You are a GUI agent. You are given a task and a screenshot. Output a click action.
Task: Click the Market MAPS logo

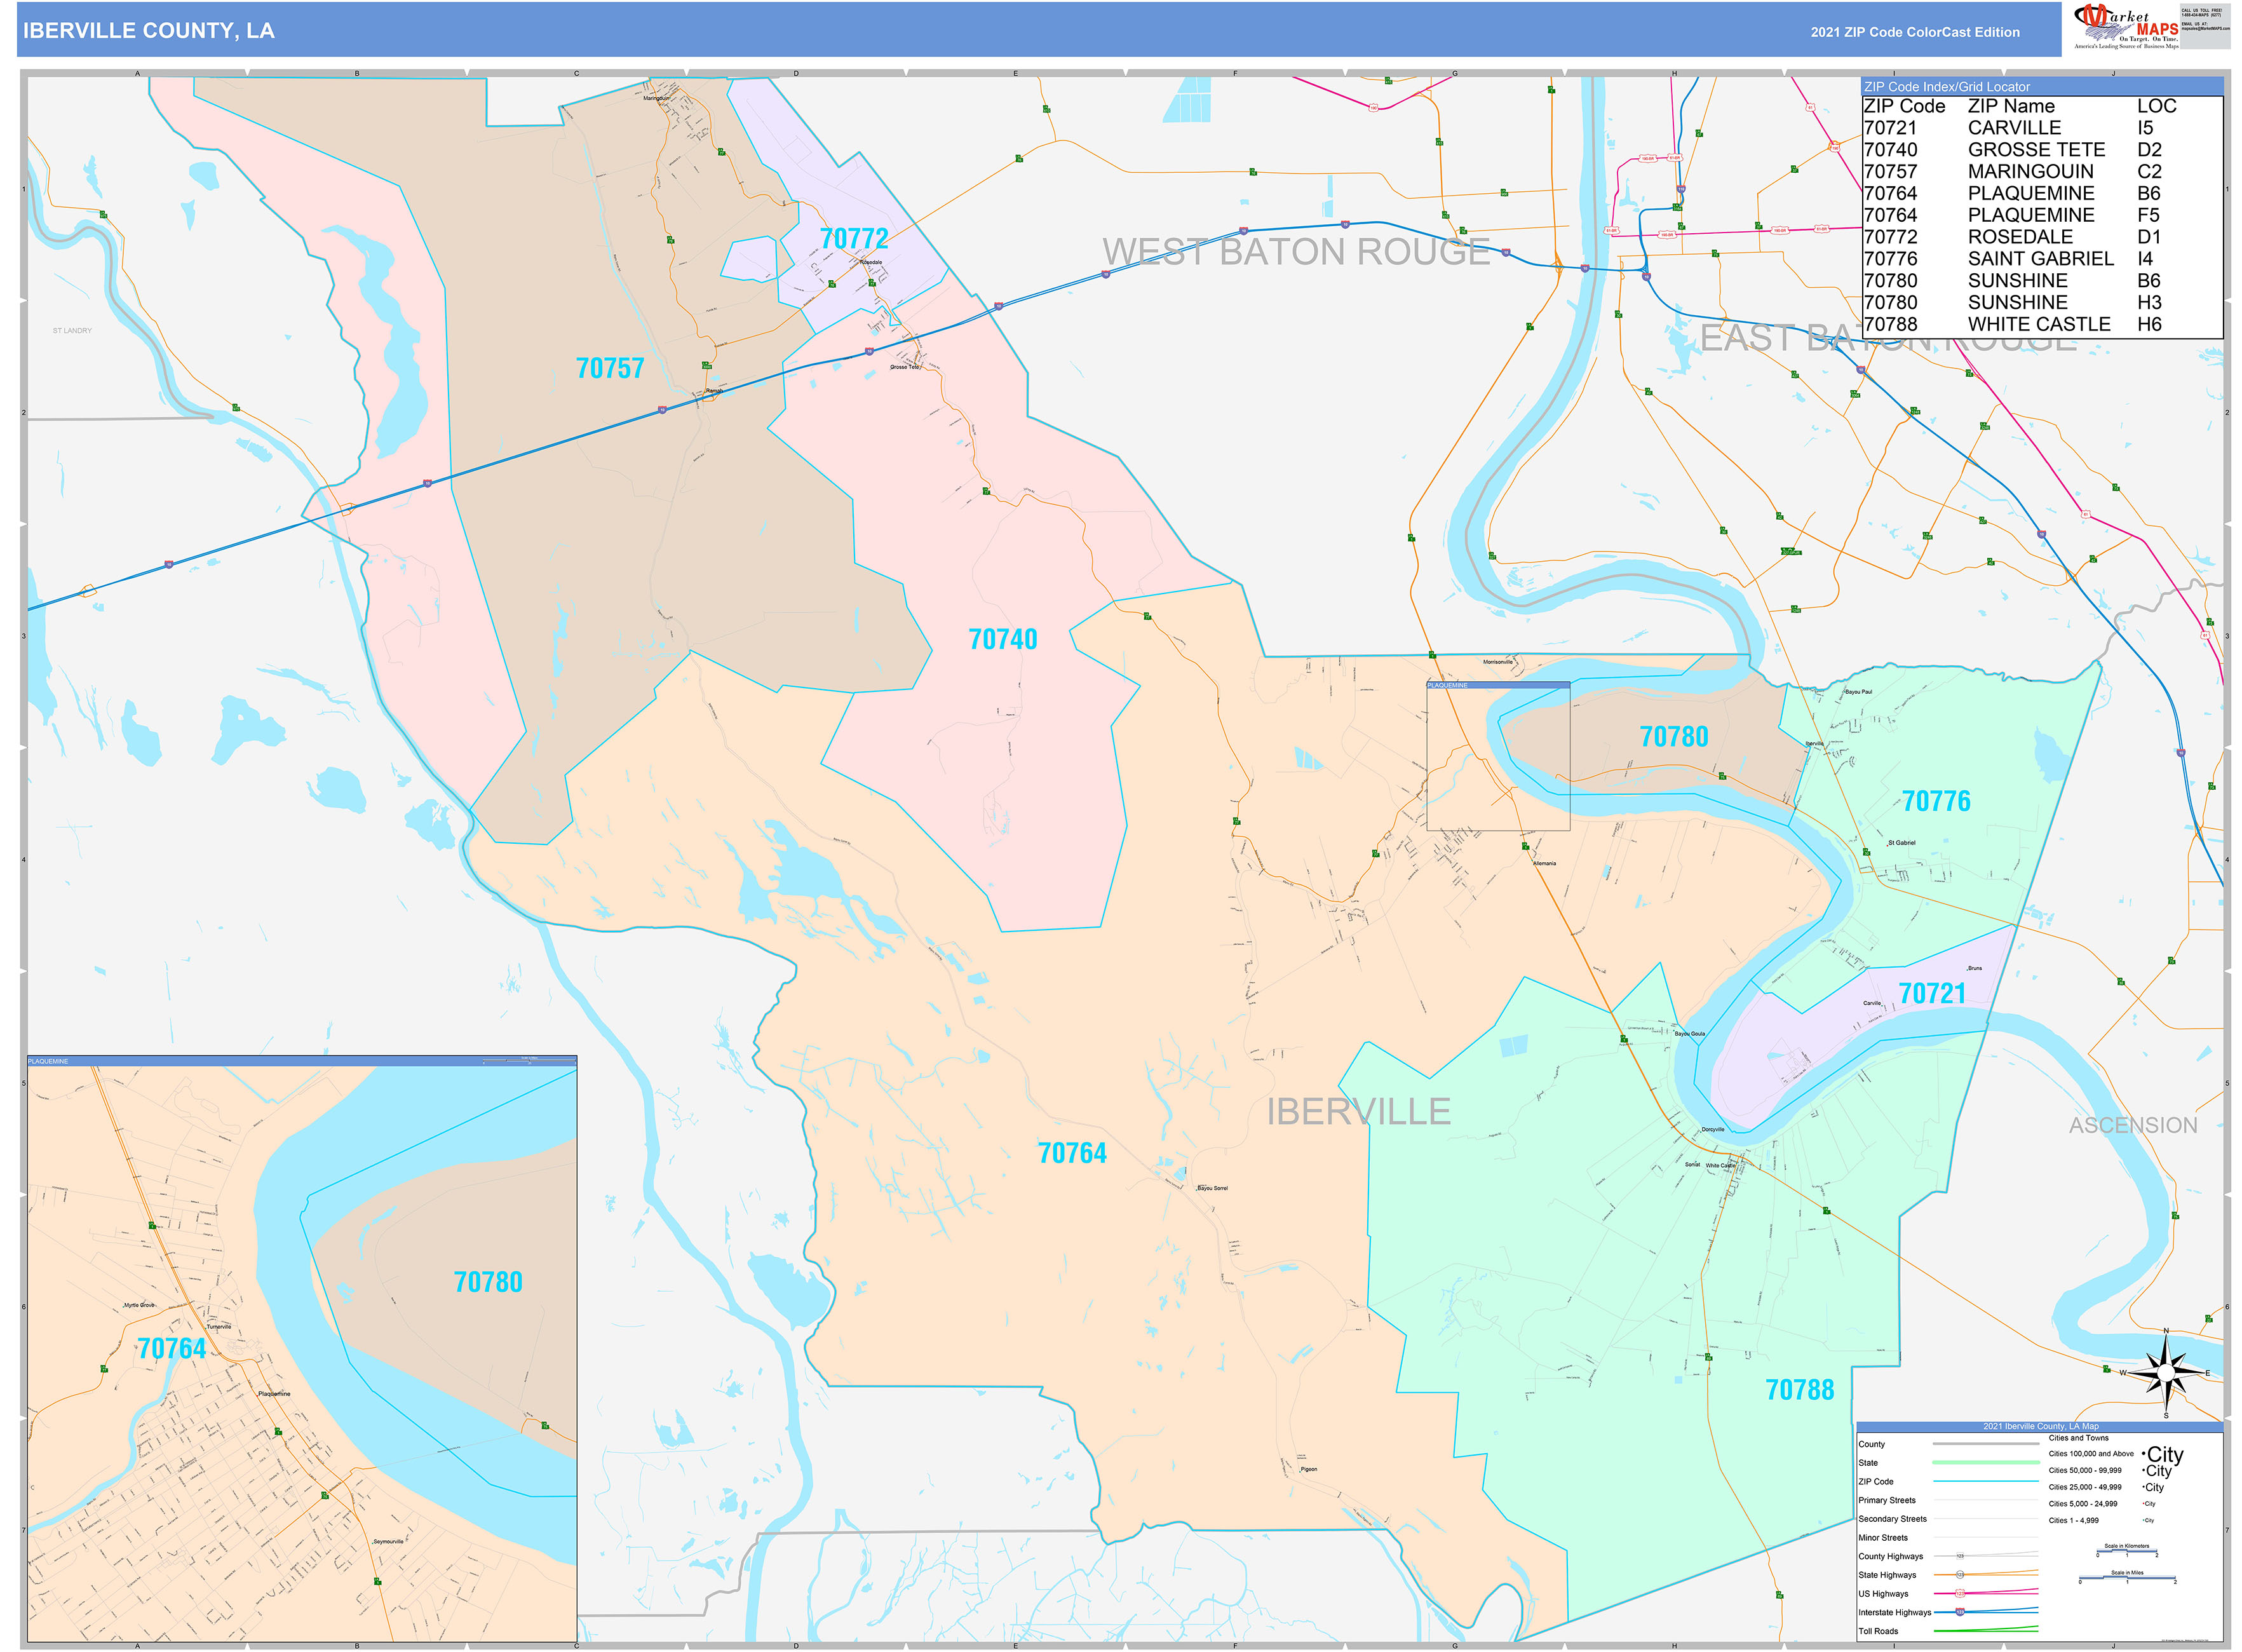pyautogui.click(x=2126, y=26)
